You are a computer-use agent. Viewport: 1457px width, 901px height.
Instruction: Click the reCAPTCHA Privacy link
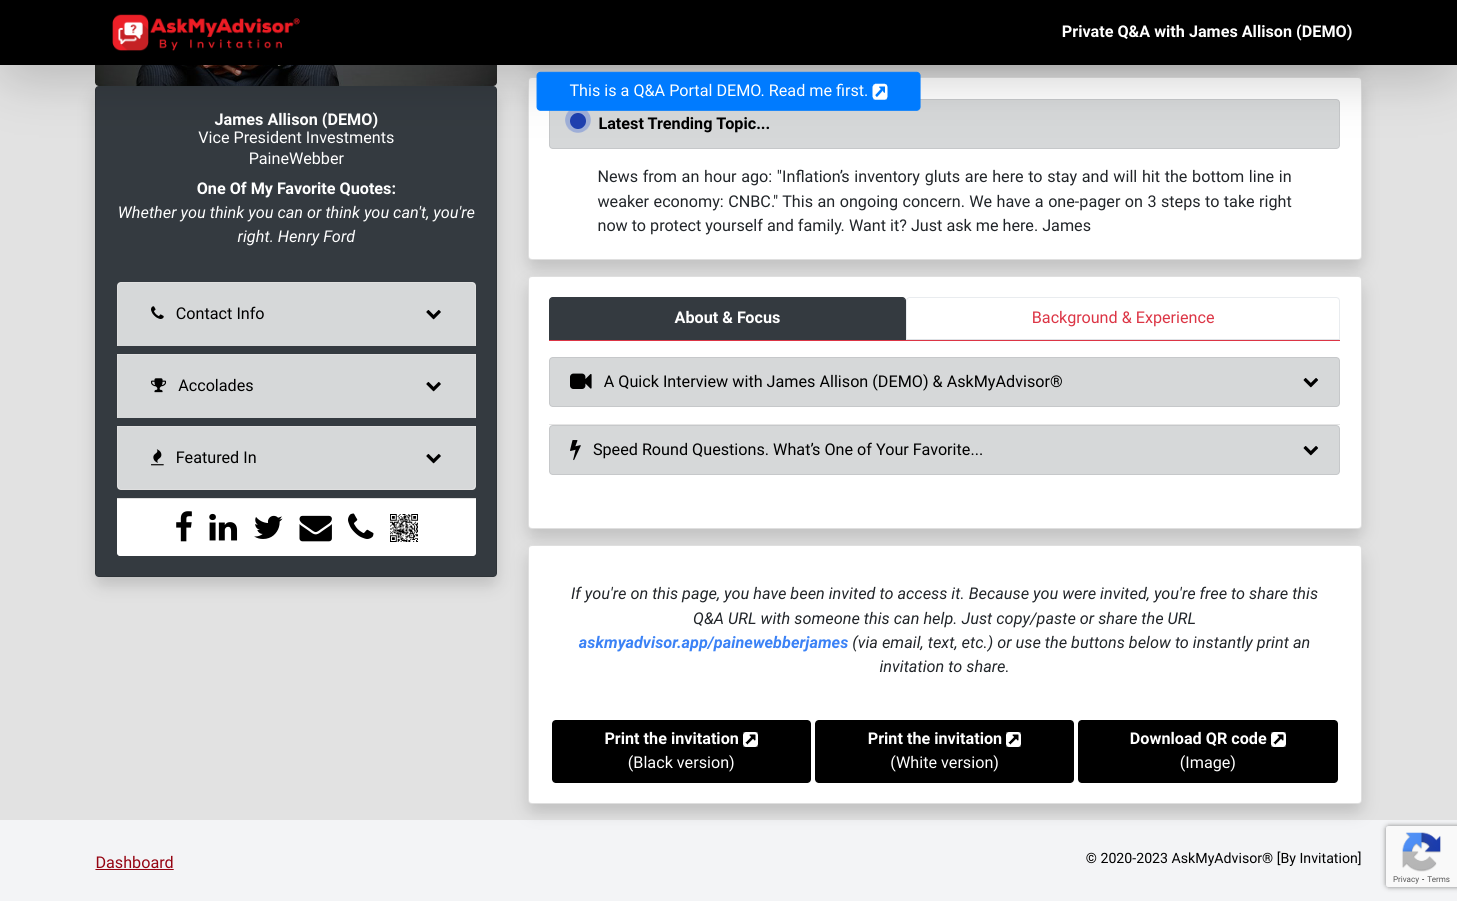click(1405, 879)
